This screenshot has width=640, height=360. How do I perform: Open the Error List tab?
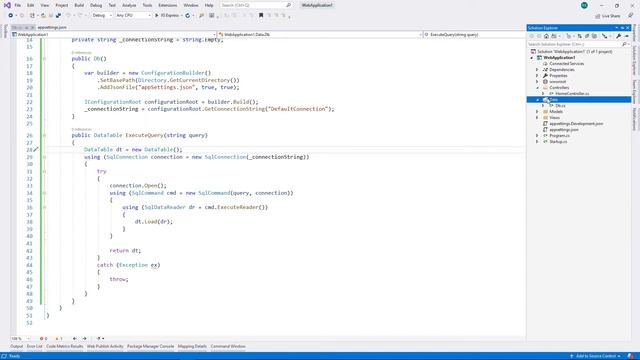(35, 347)
